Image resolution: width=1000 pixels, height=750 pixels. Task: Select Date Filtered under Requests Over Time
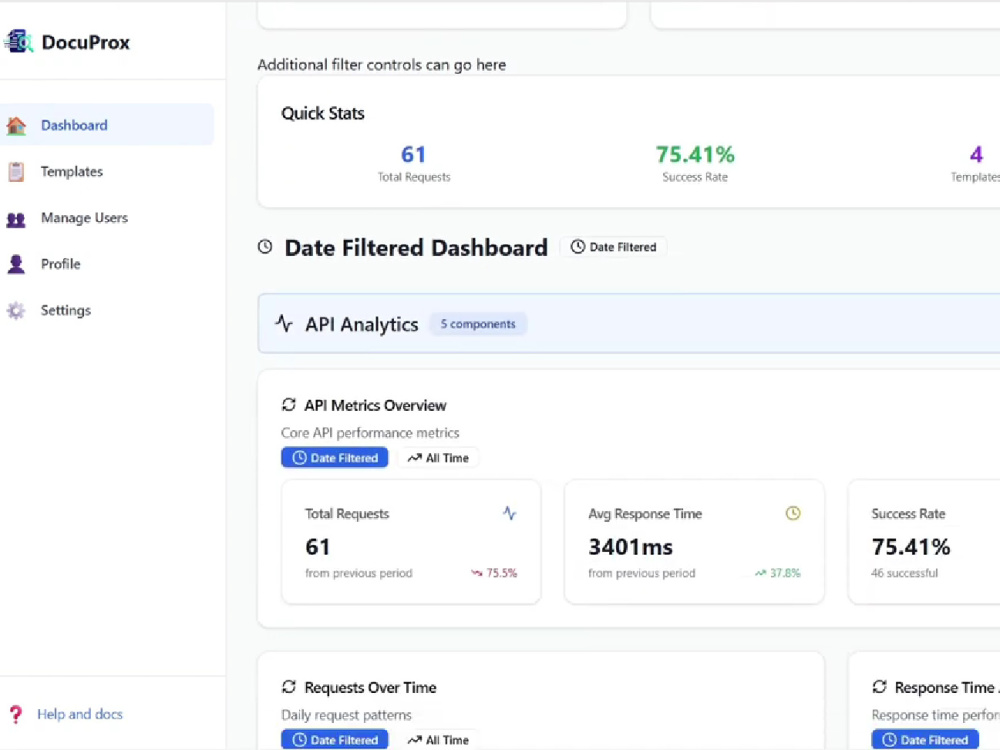tap(335, 740)
